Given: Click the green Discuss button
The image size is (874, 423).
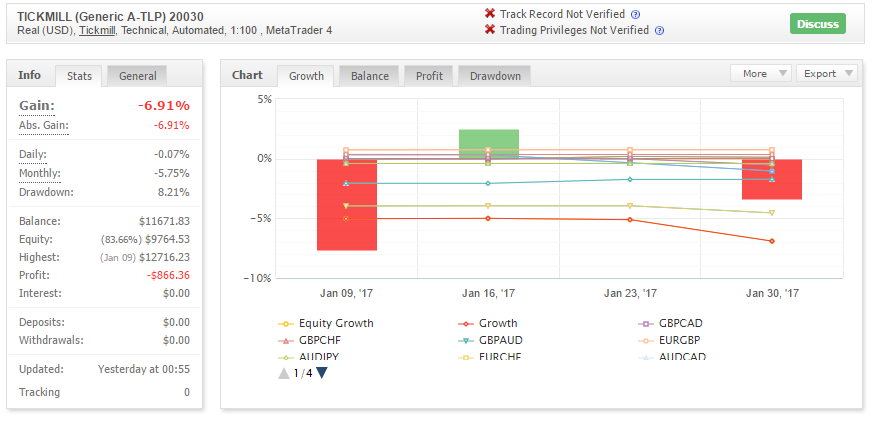Looking at the screenshot, I should (818, 24).
